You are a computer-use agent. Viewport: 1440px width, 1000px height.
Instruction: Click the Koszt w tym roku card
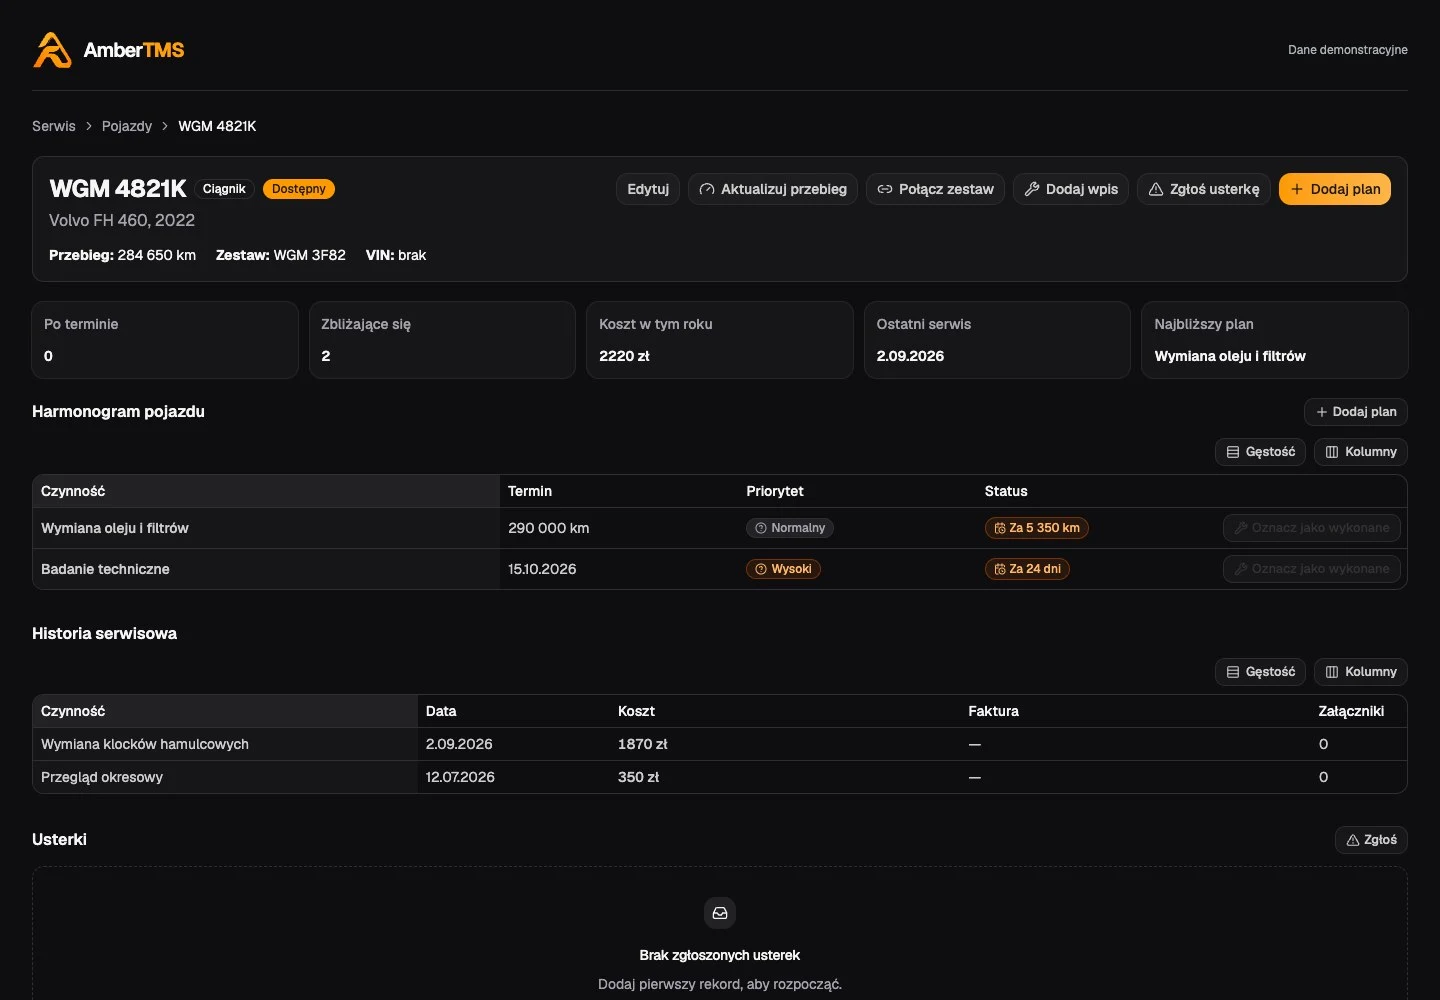click(x=720, y=340)
